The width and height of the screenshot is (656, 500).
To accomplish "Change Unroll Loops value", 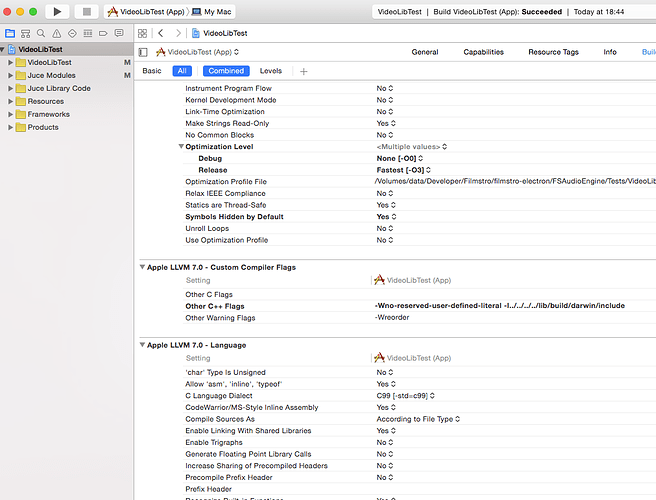I will click(384, 228).
